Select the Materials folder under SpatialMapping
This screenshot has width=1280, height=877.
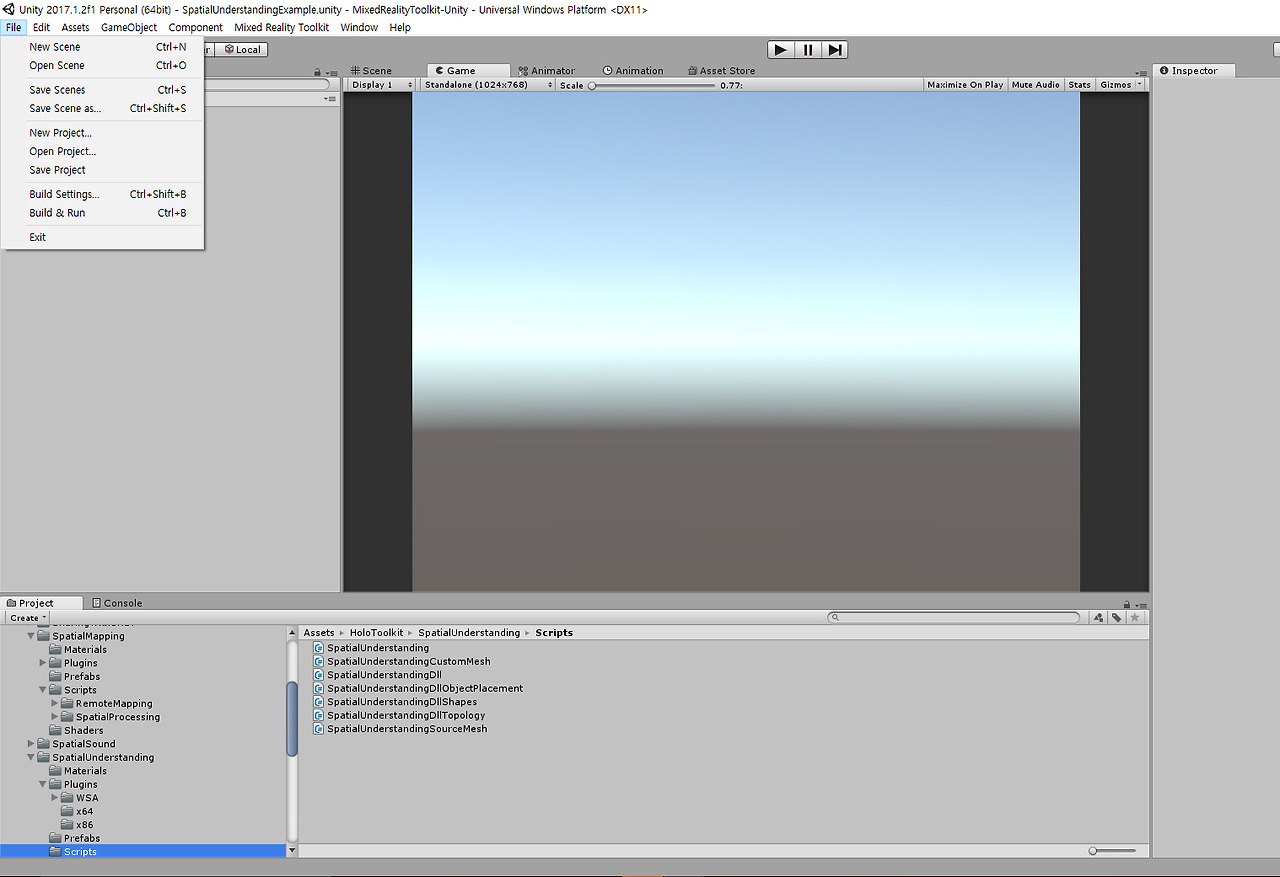78,650
